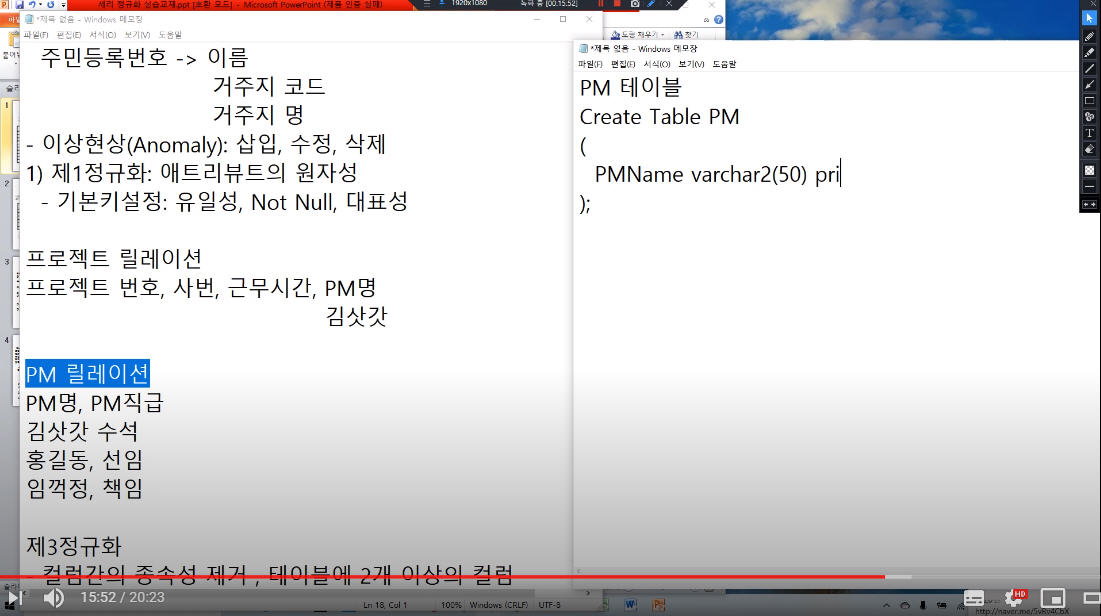1101x616 pixels.
Task: Open 편집(E) menu in right Notepad
Action: tap(623, 64)
